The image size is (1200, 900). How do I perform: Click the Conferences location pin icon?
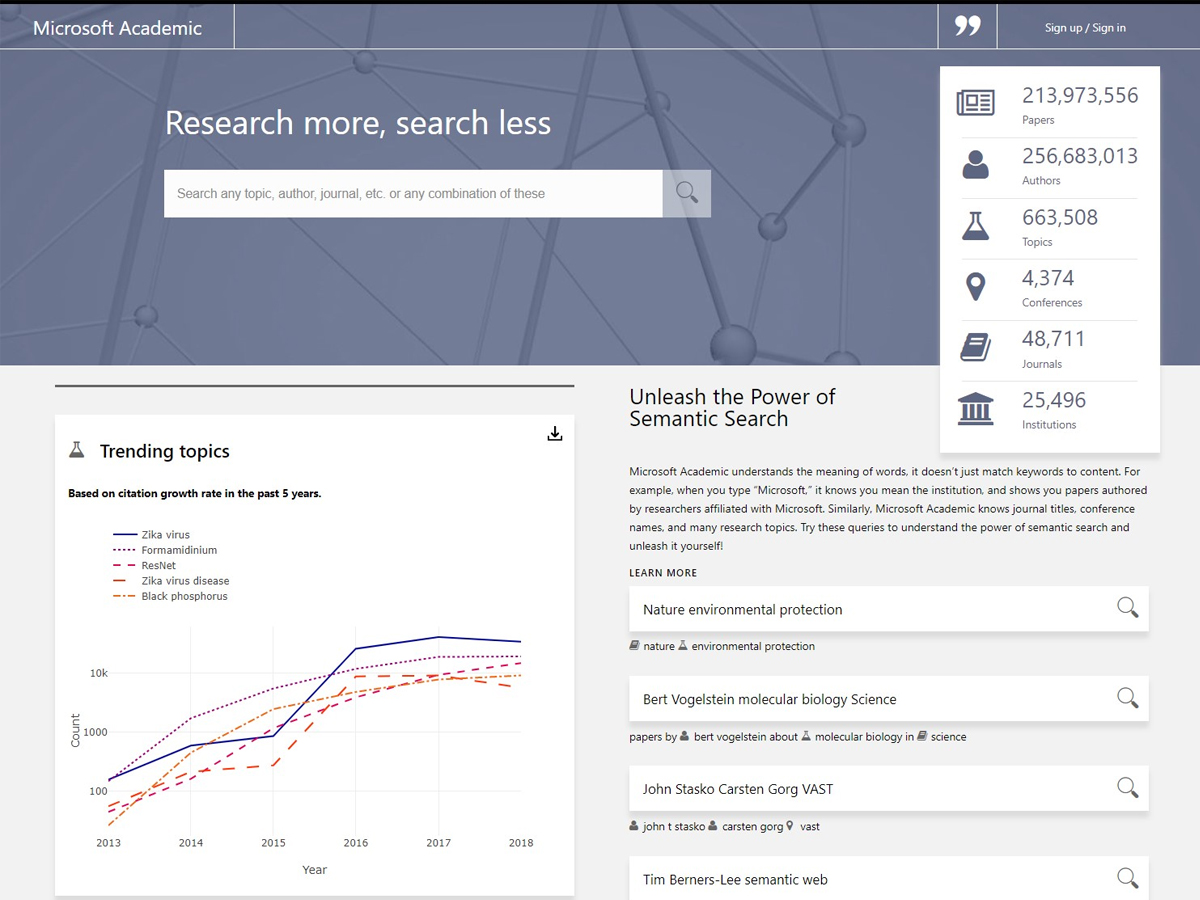tap(975, 285)
